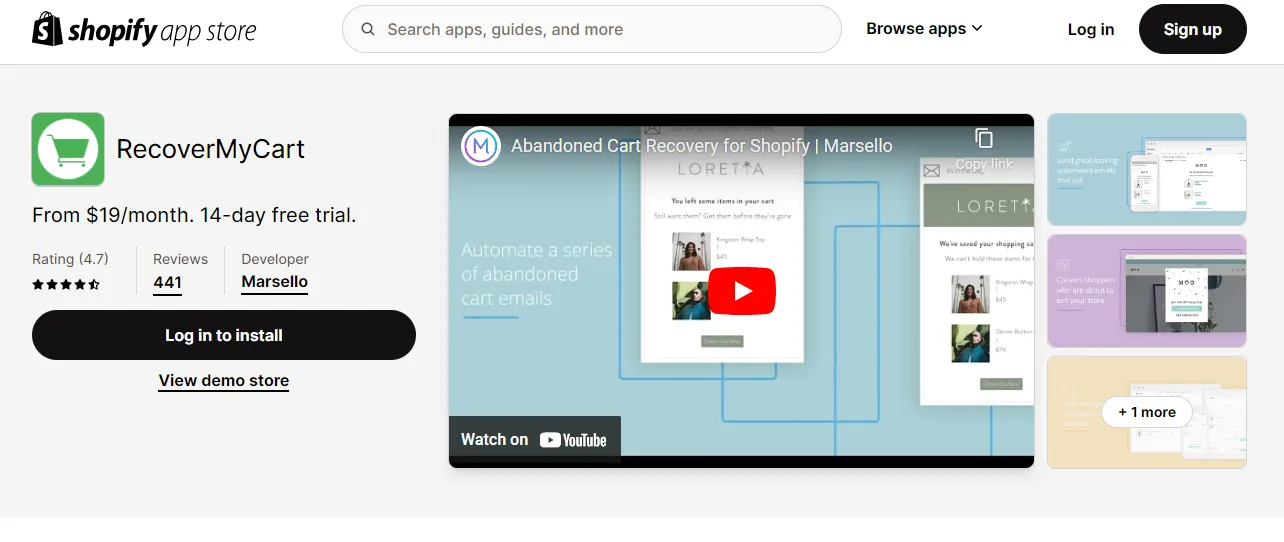This screenshot has width=1284, height=542.
Task: Open video title Abandoned Cart Recovery for Shopify
Action: pyautogui.click(x=702, y=146)
